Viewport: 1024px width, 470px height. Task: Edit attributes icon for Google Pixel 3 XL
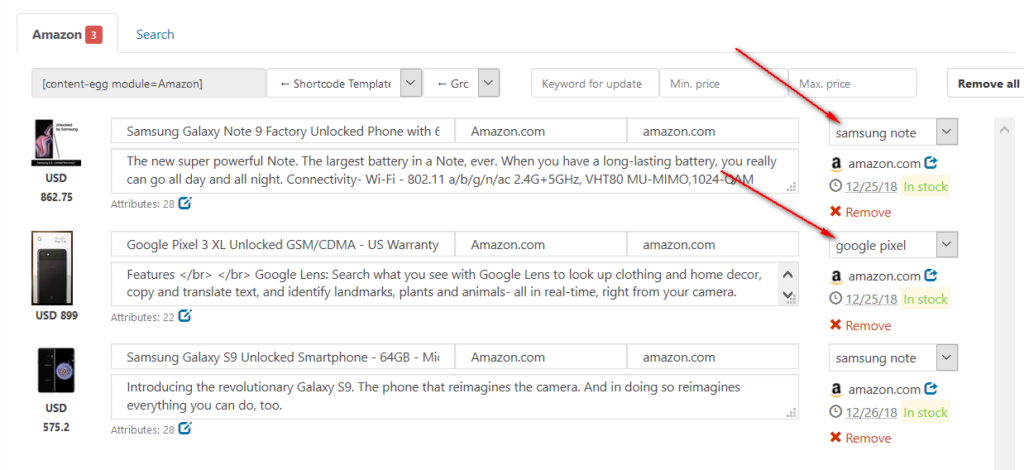pos(185,316)
